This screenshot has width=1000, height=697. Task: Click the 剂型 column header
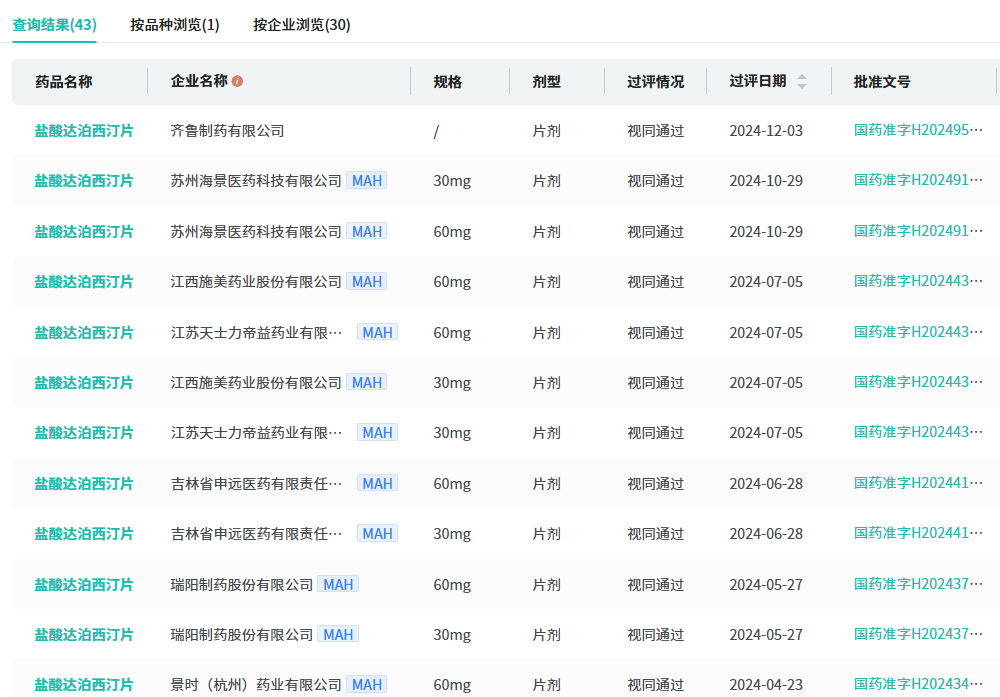point(547,82)
